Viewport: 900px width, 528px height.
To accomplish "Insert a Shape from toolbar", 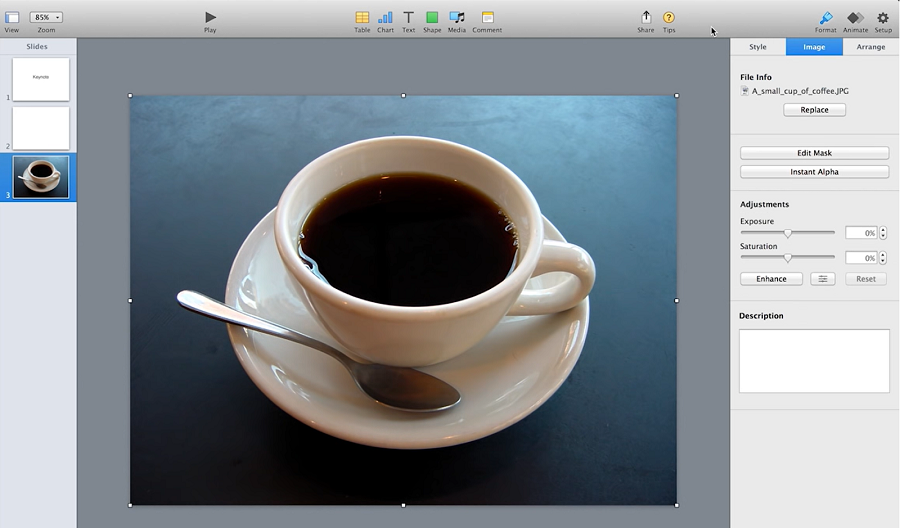I will [432, 18].
